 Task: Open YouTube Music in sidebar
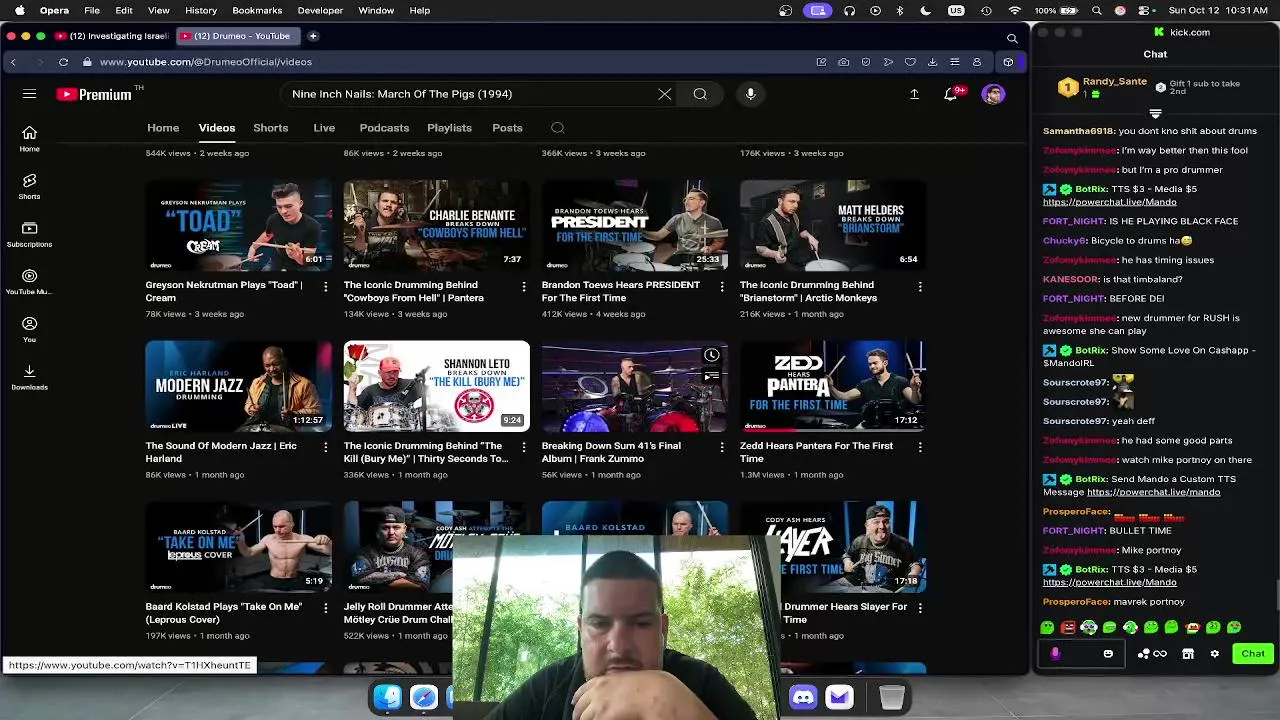(29, 282)
